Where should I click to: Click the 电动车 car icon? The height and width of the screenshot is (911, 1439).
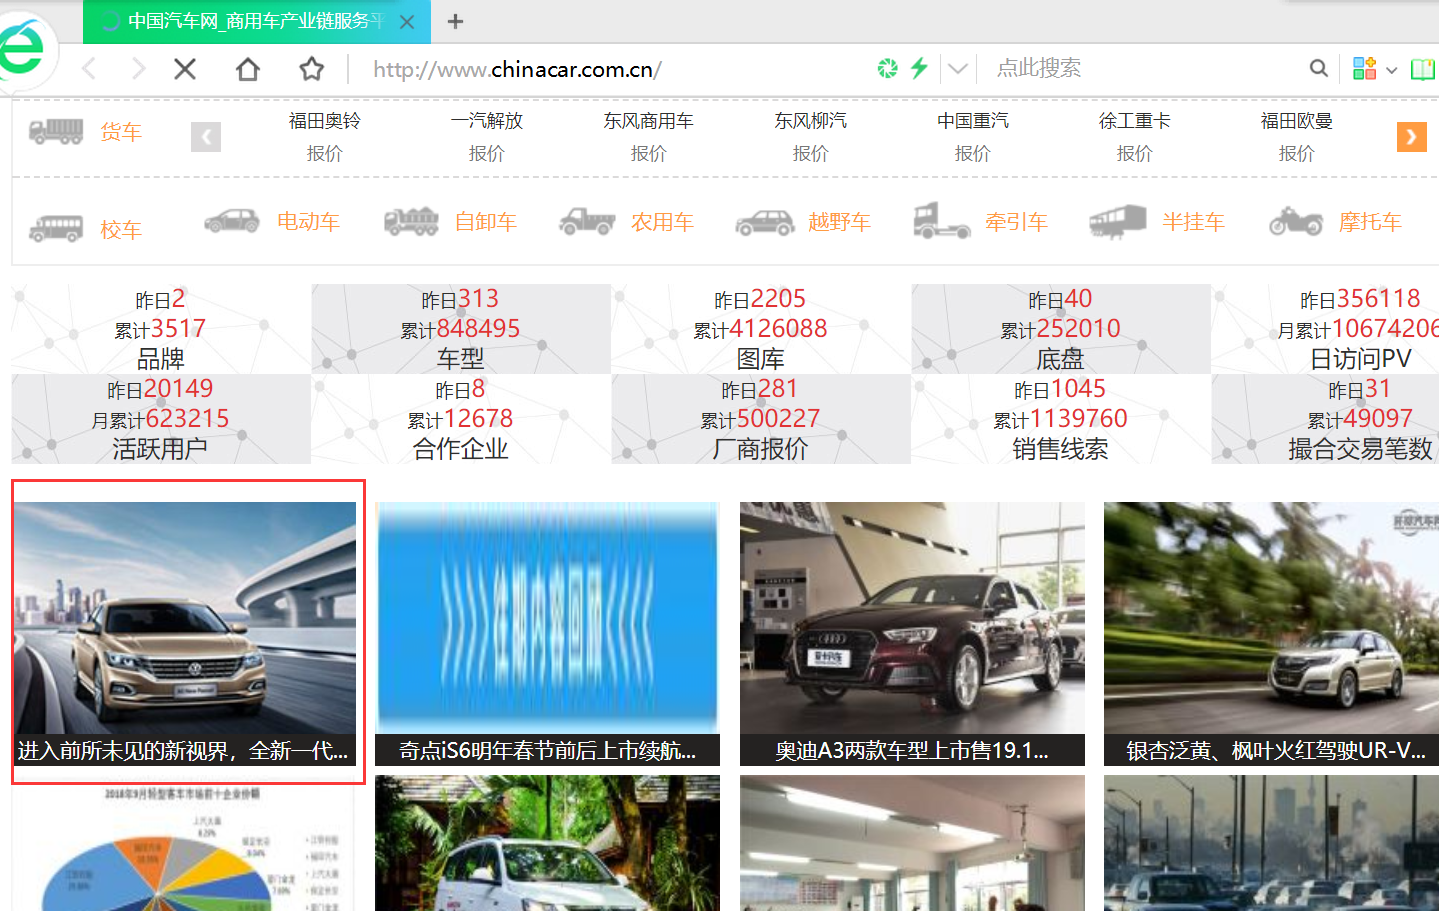pyautogui.click(x=232, y=221)
